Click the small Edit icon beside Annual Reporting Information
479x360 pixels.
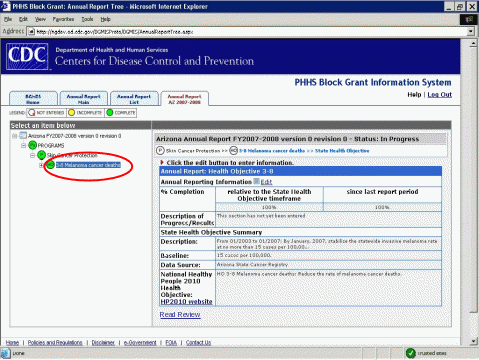click(256, 181)
